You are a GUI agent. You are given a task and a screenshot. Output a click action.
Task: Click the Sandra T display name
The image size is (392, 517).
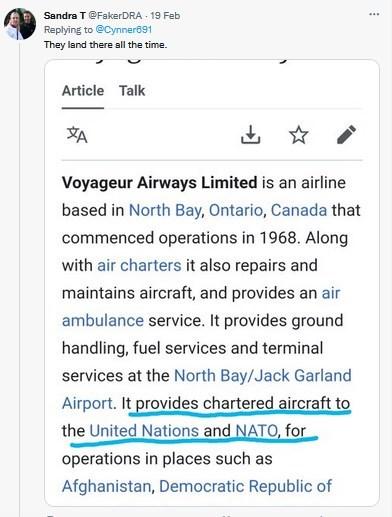click(x=65, y=15)
